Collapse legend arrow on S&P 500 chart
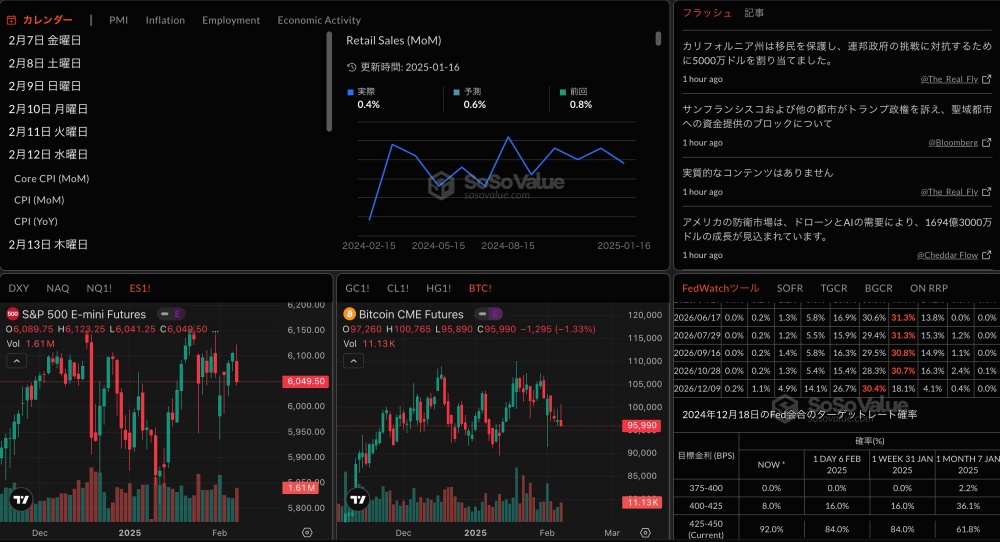The height and width of the screenshot is (542, 1000). coord(17,361)
